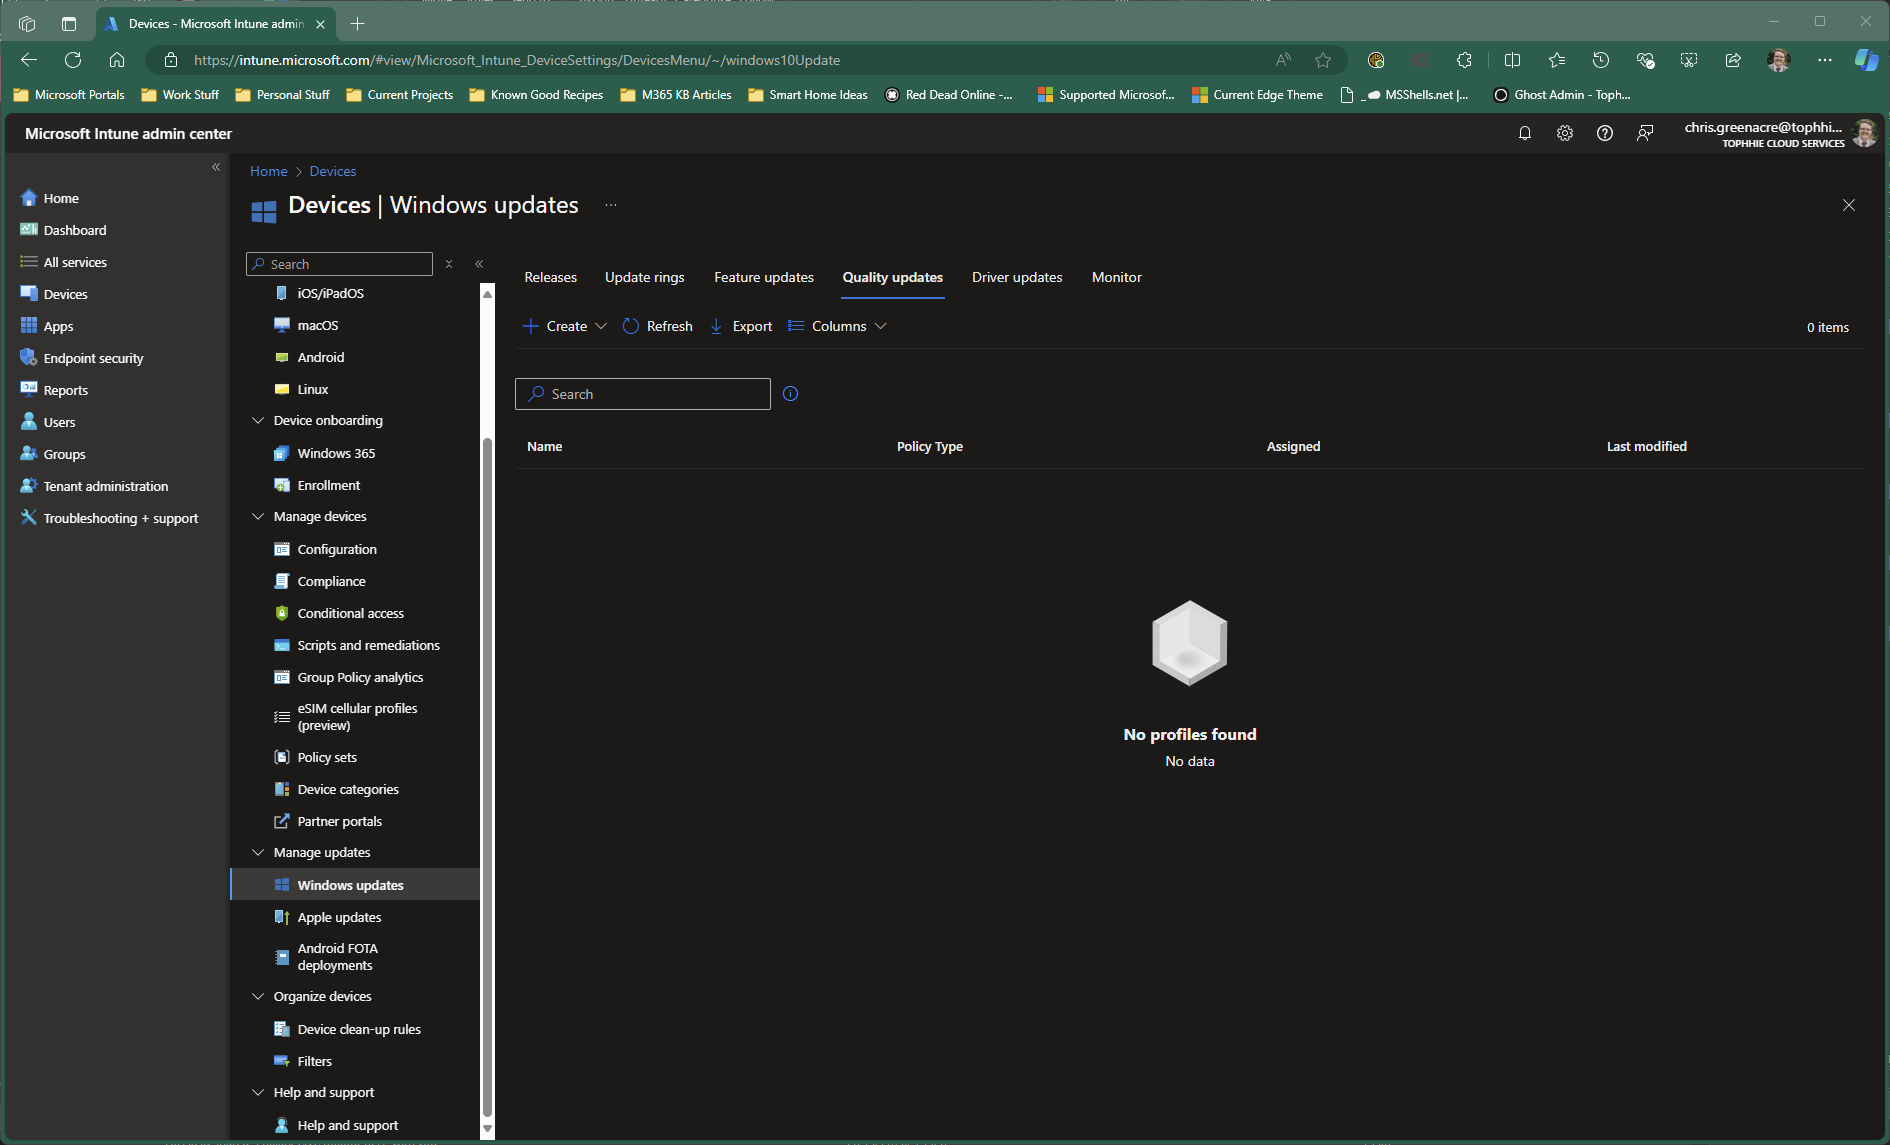Click the devices menu scrollbar thumb

[x=488, y=776]
